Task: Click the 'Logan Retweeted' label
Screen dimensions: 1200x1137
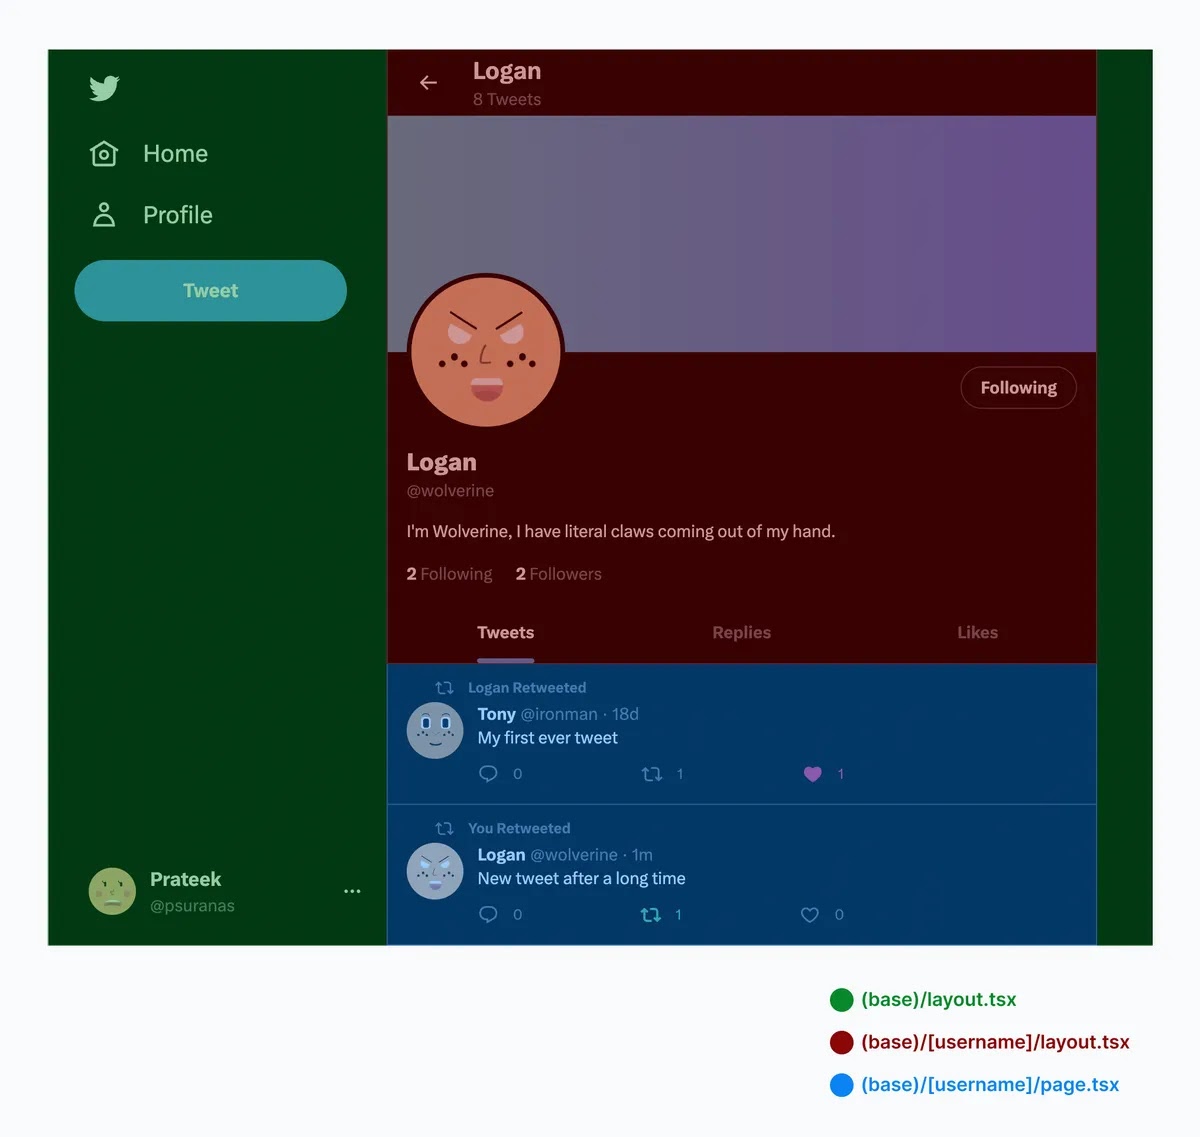Action: click(527, 688)
